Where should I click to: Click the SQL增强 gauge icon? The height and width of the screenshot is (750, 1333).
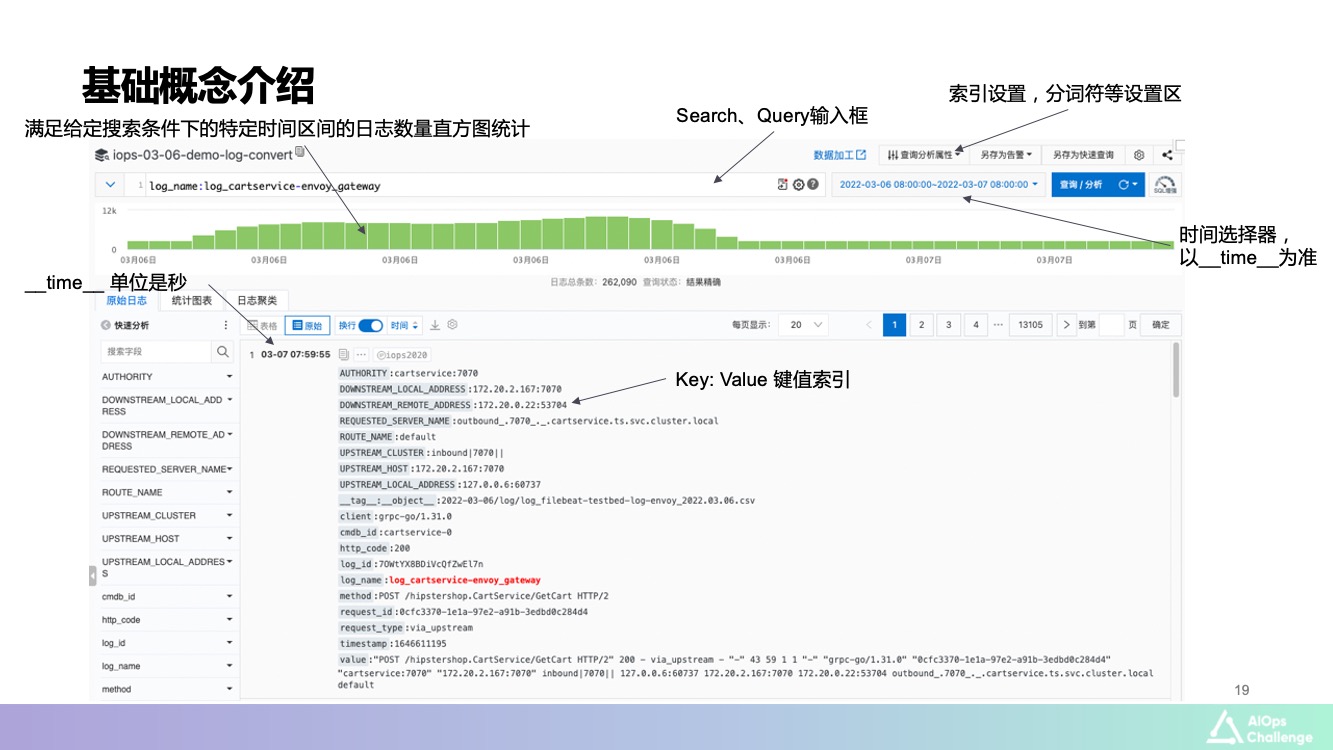click(1165, 185)
